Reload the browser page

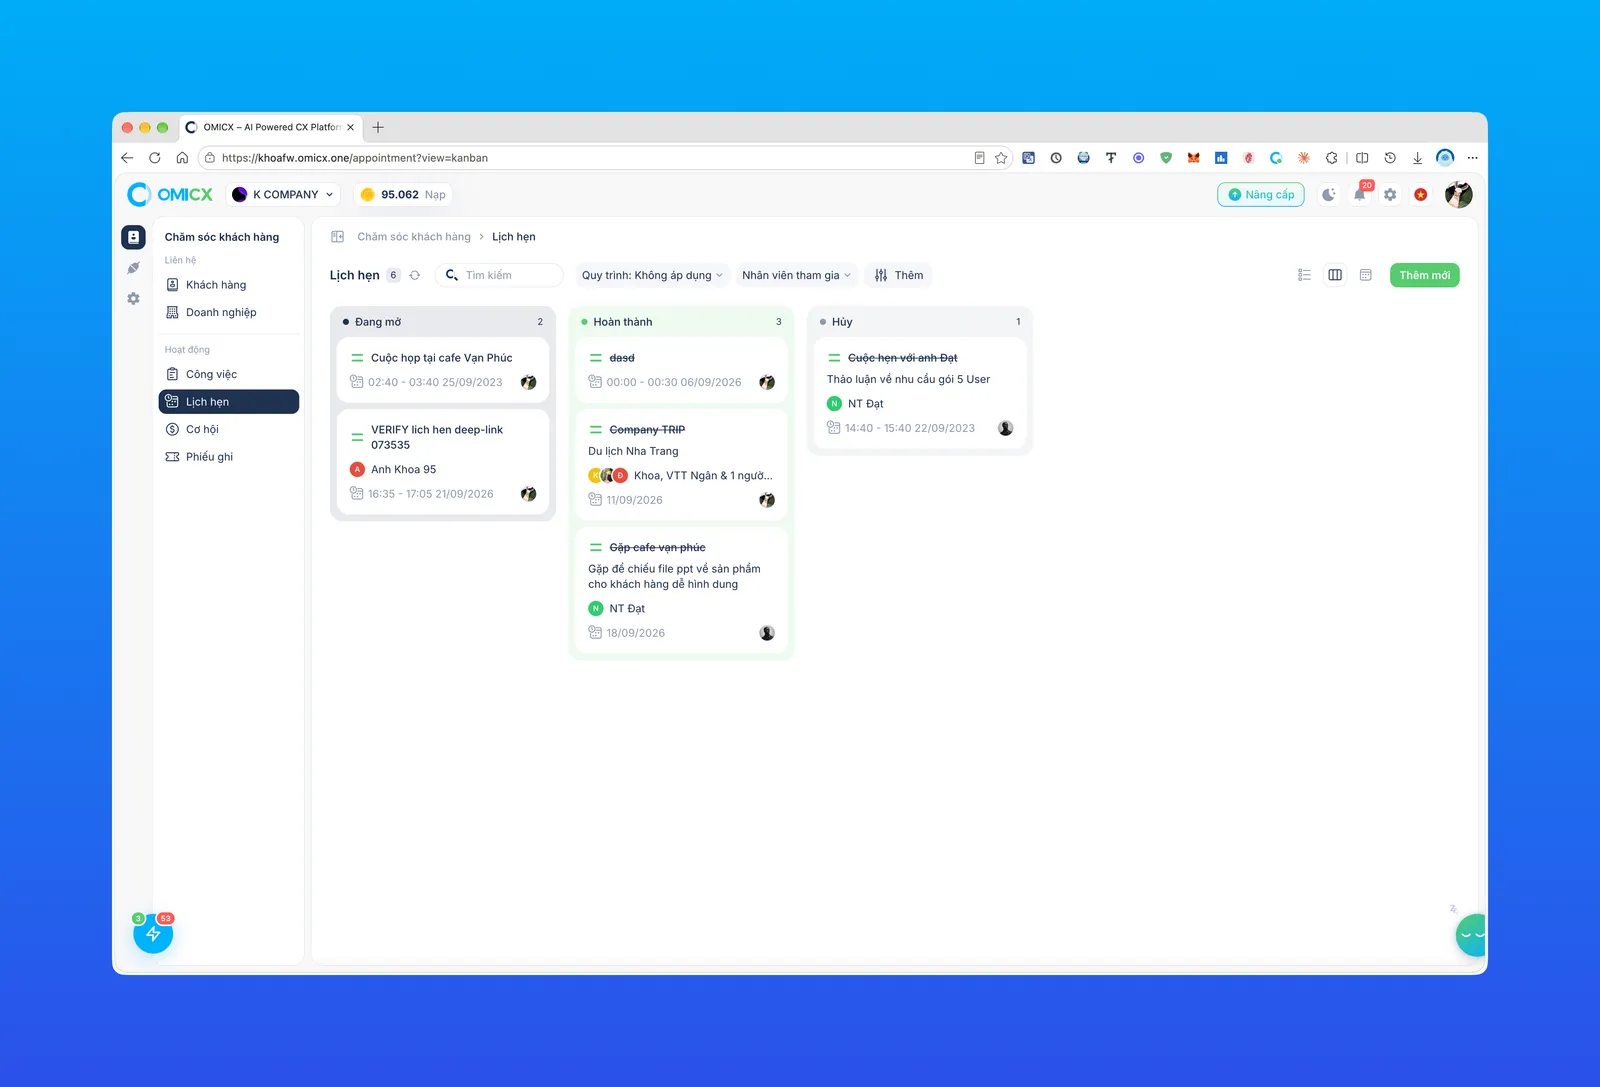tap(155, 158)
